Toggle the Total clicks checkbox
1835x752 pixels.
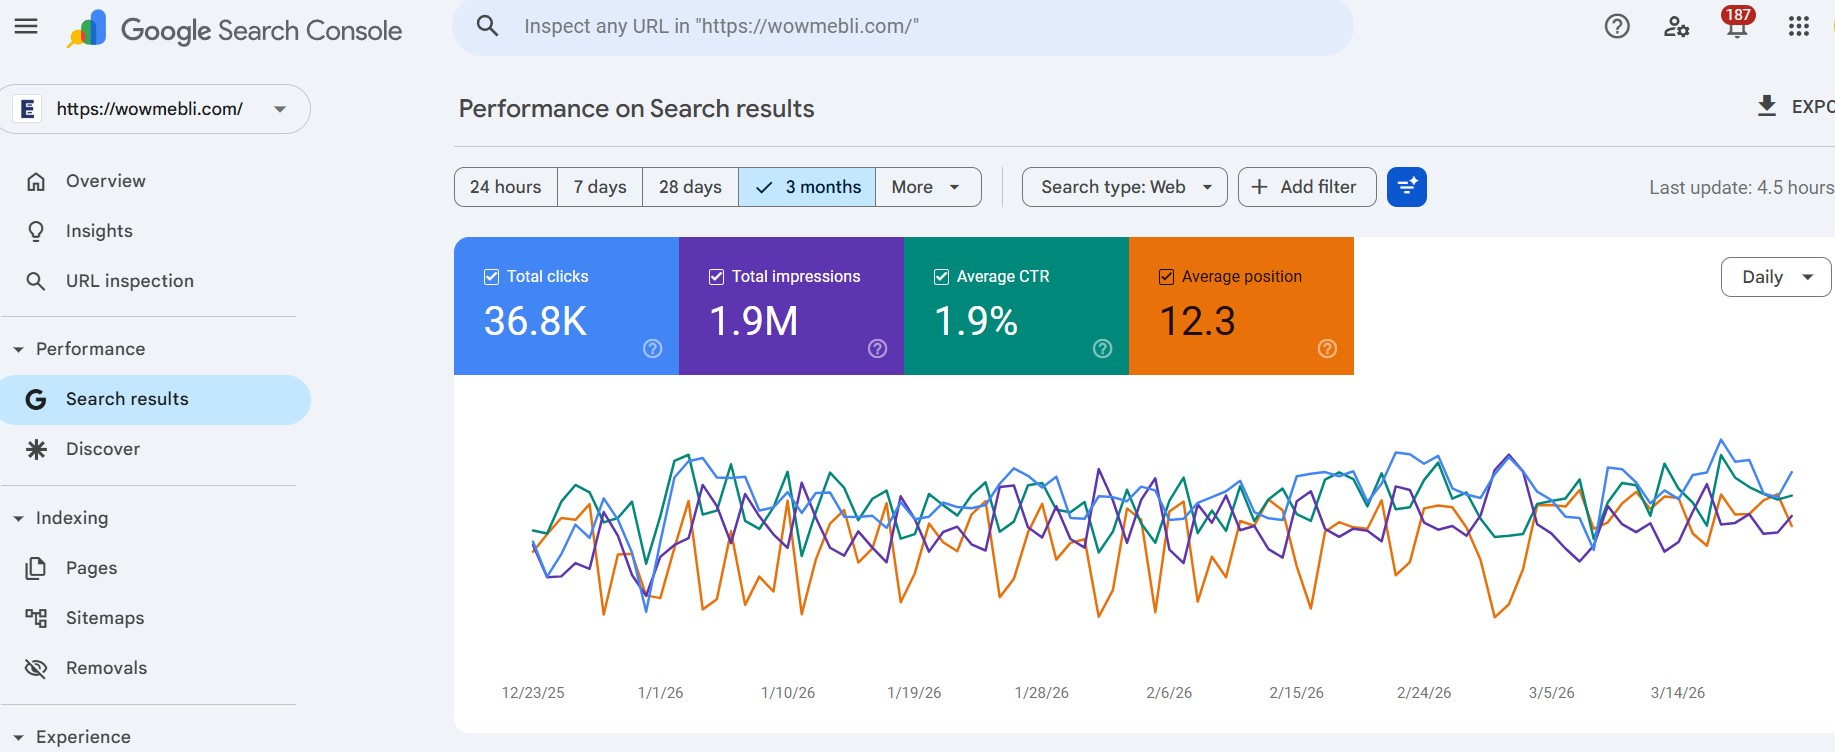(x=491, y=277)
